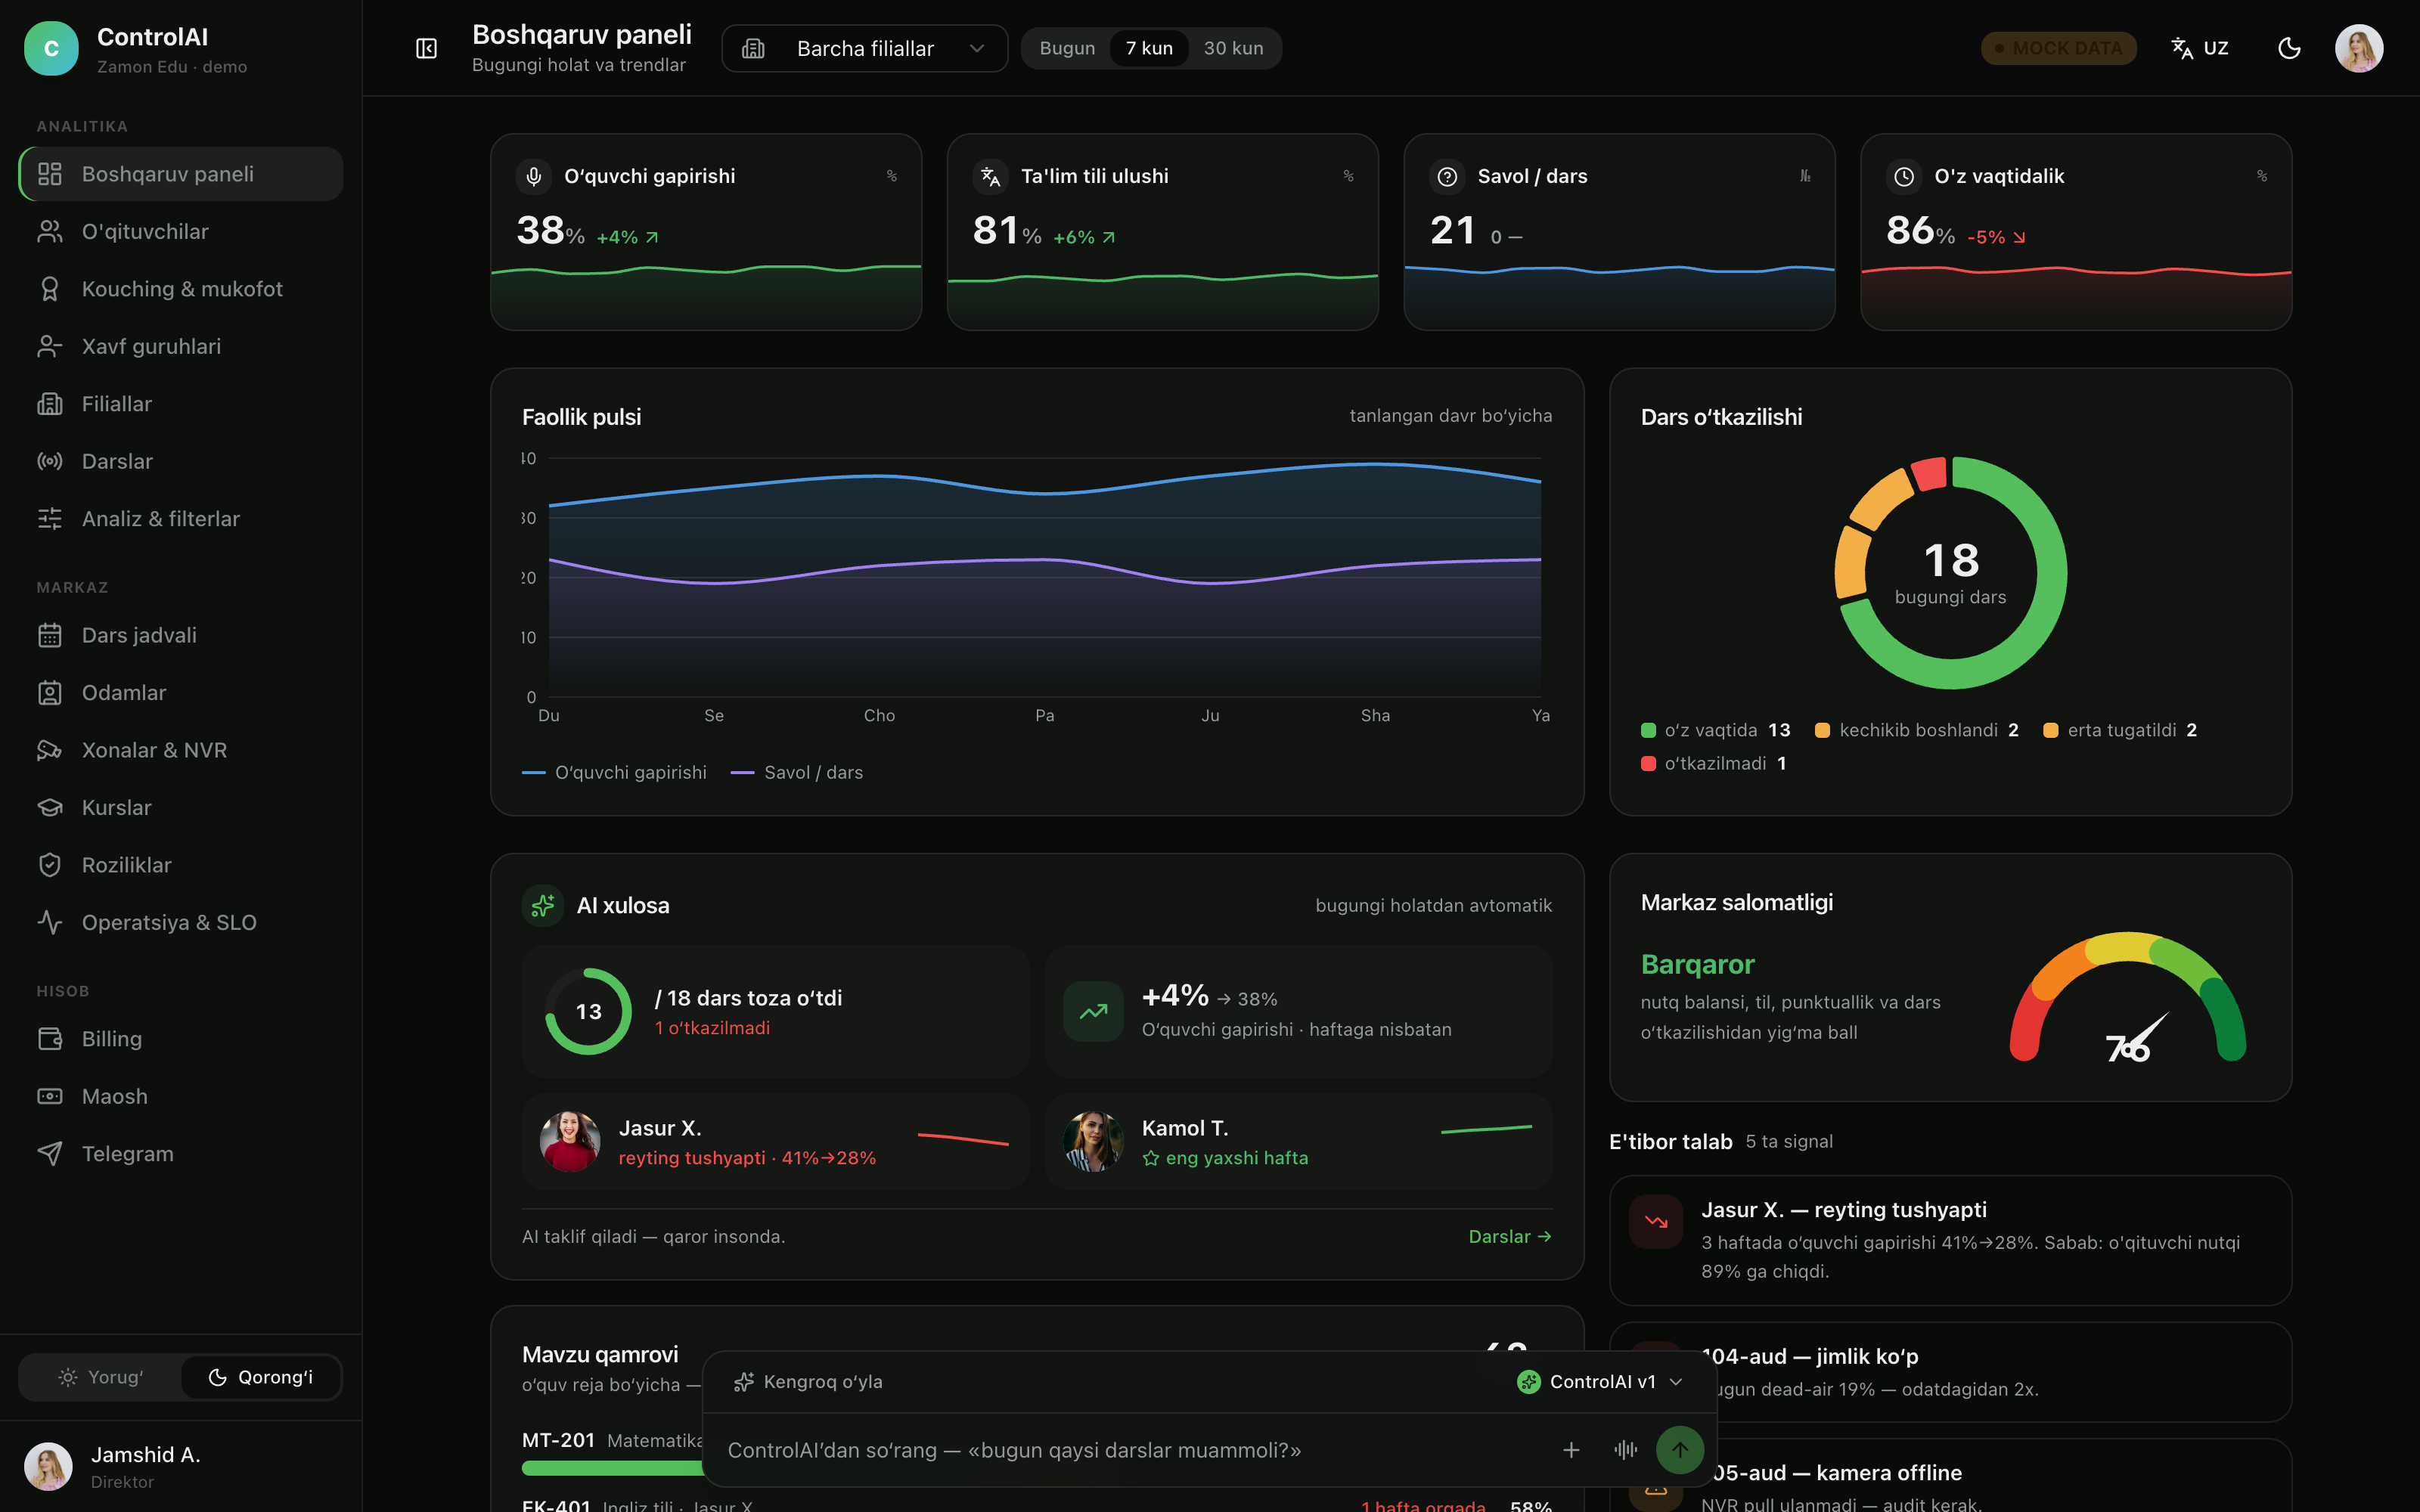Collapse the sidebar with the panel icon
Image resolution: width=2420 pixels, height=1512 pixels.
[x=426, y=48]
